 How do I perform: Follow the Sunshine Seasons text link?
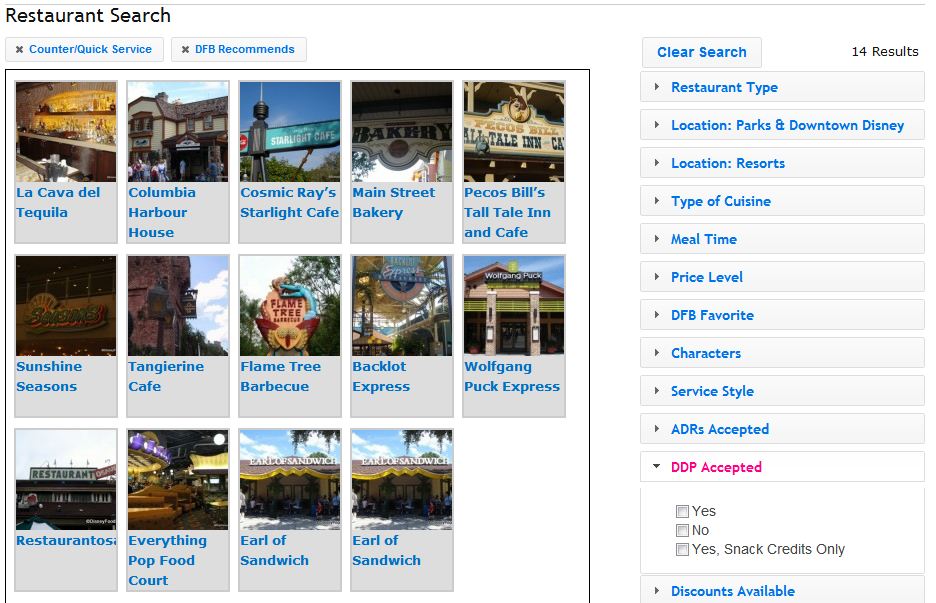(x=49, y=376)
